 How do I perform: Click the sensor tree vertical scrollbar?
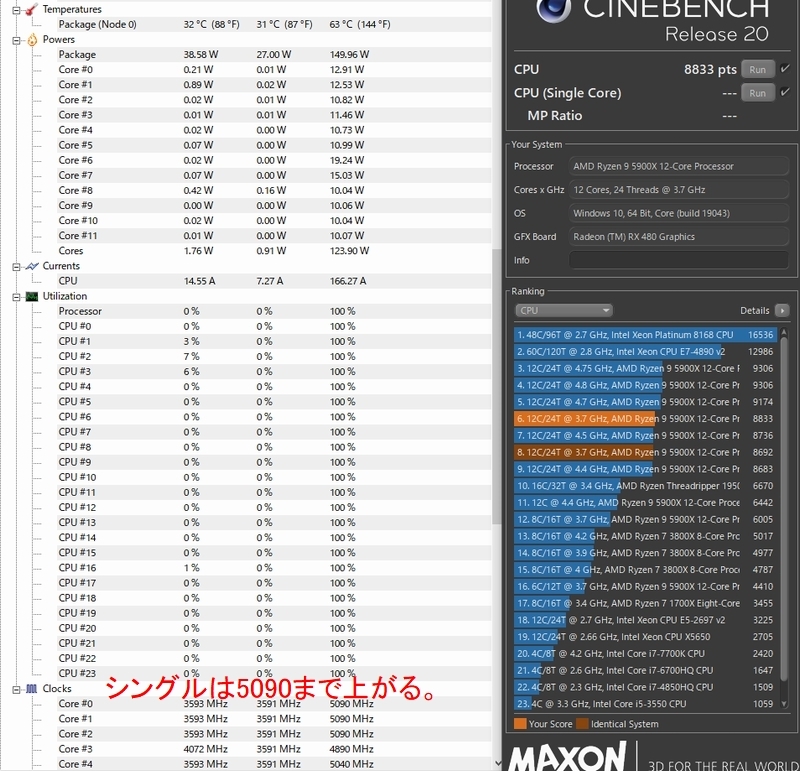pyautogui.click(x=496, y=386)
